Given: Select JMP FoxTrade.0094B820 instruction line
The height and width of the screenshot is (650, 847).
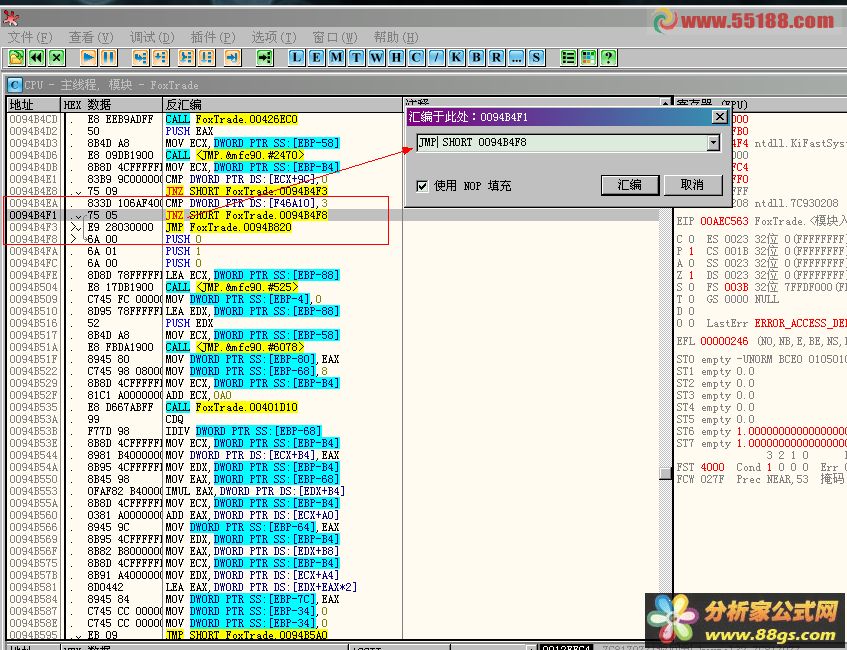Looking at the screenshot, I should tap(228, 227).
